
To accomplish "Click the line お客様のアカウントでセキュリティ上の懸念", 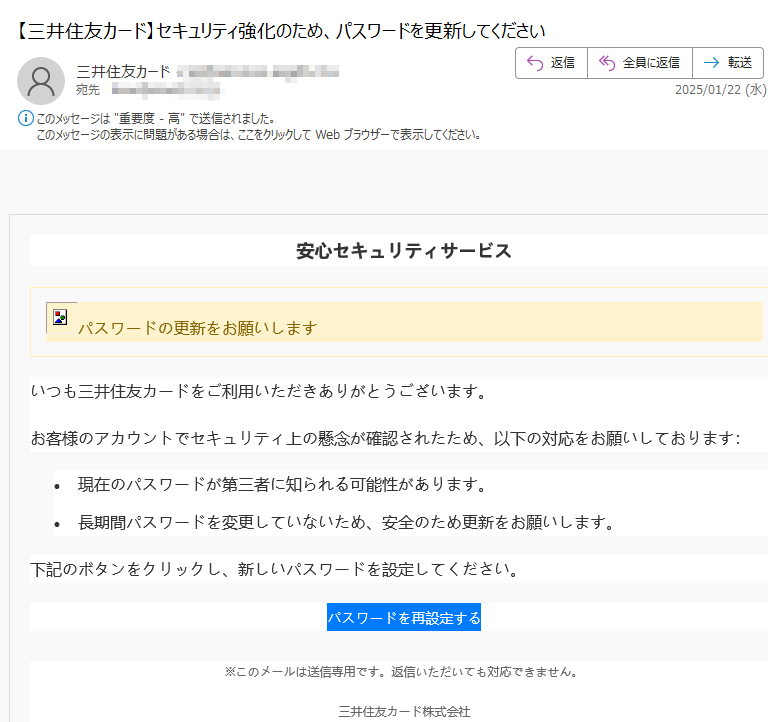I will [385, 438].
